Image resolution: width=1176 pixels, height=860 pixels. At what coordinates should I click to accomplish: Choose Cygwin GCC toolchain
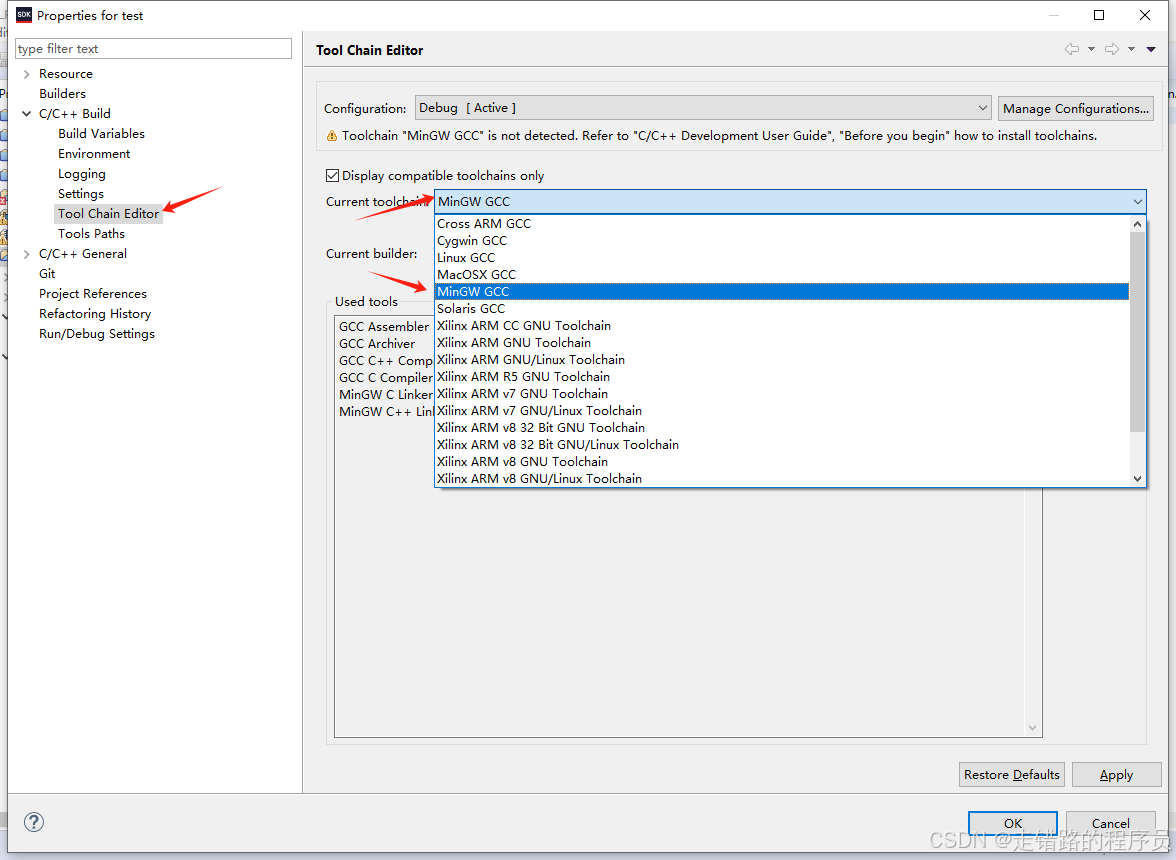(x=782, y=241)
